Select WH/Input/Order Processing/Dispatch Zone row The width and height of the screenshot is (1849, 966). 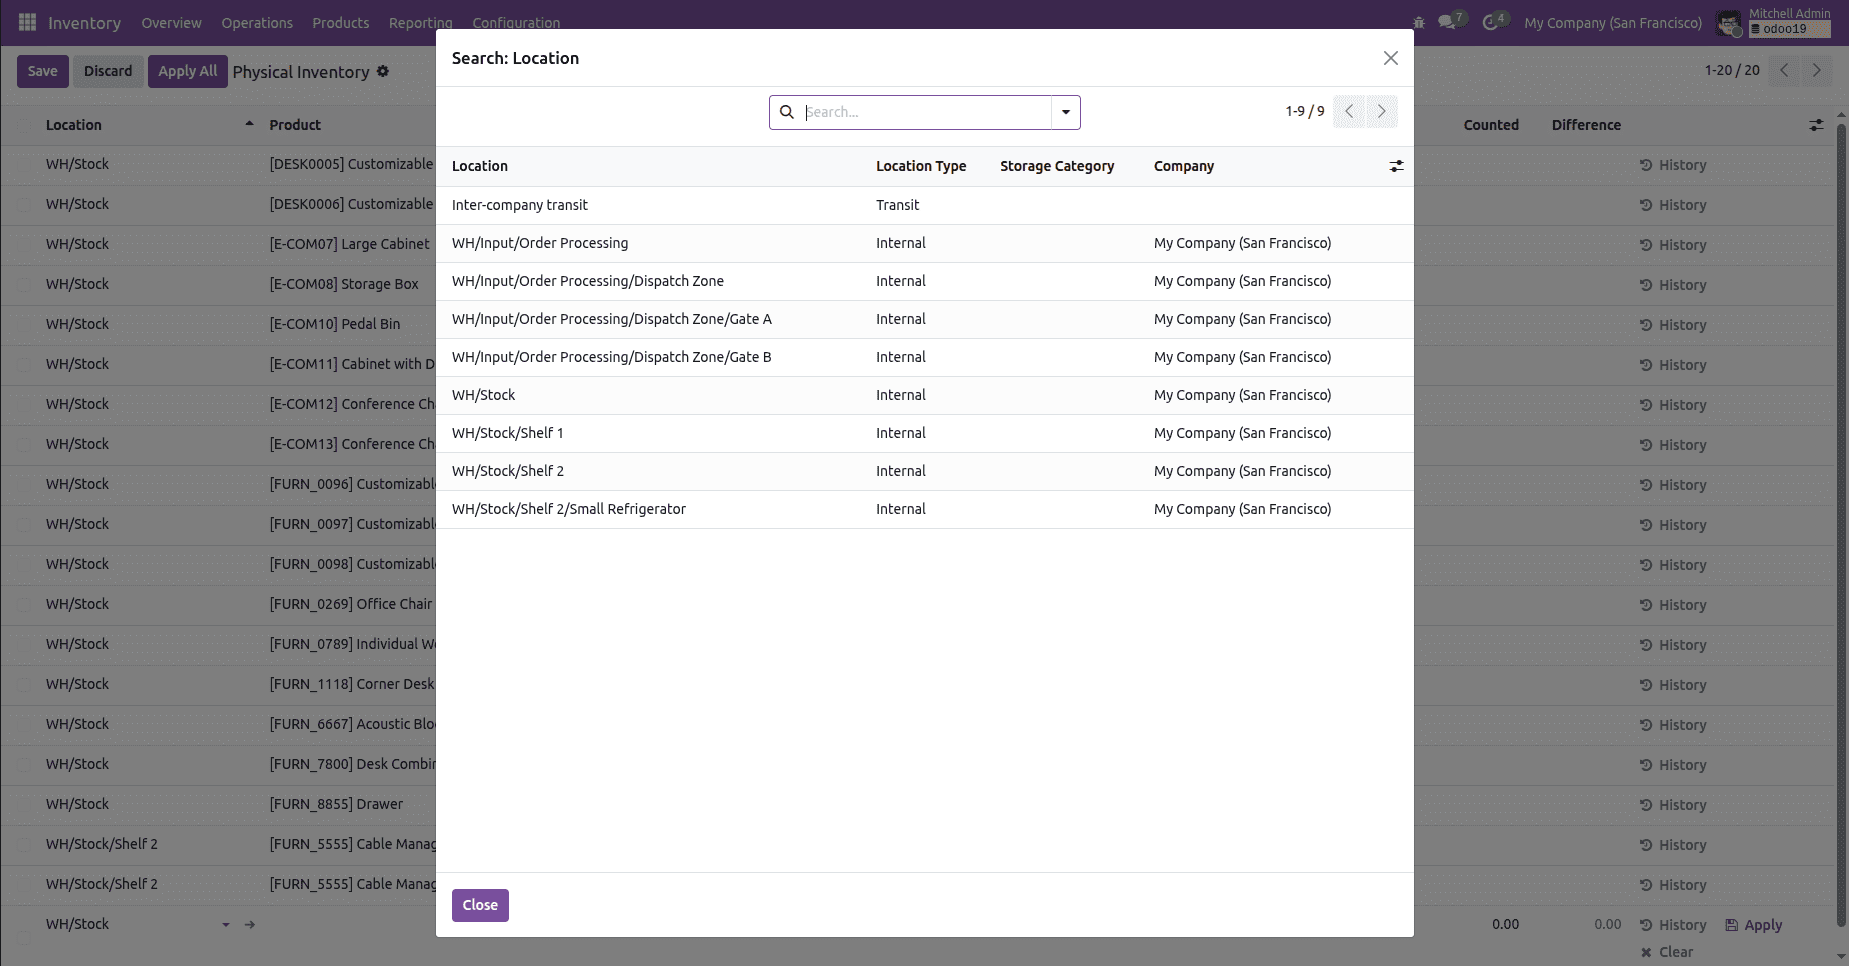pyautogui.click(x=924, y=281)
